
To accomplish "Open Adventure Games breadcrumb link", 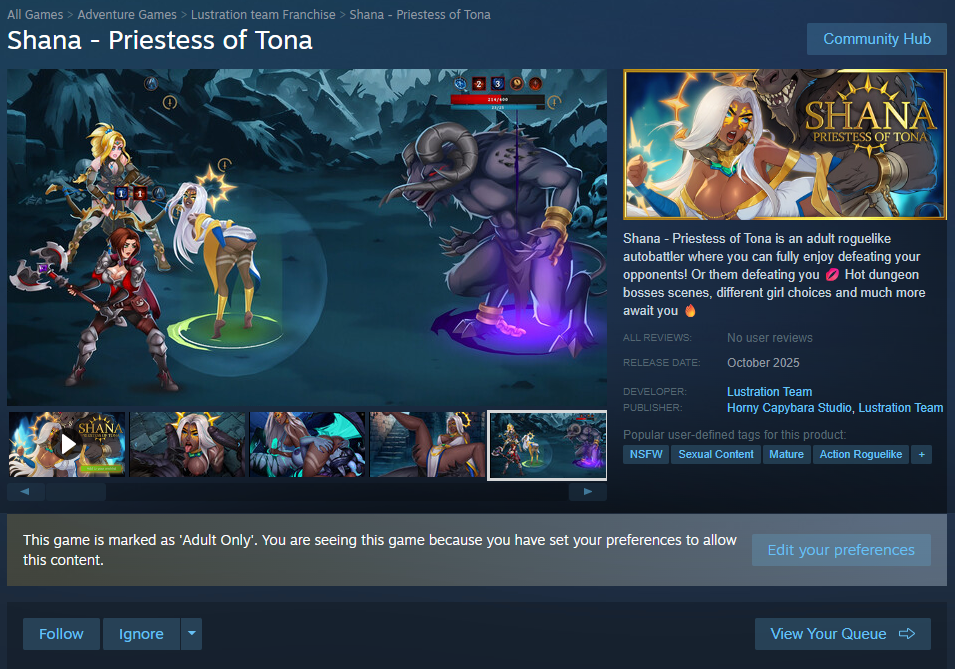I will [x=127, y=15].
